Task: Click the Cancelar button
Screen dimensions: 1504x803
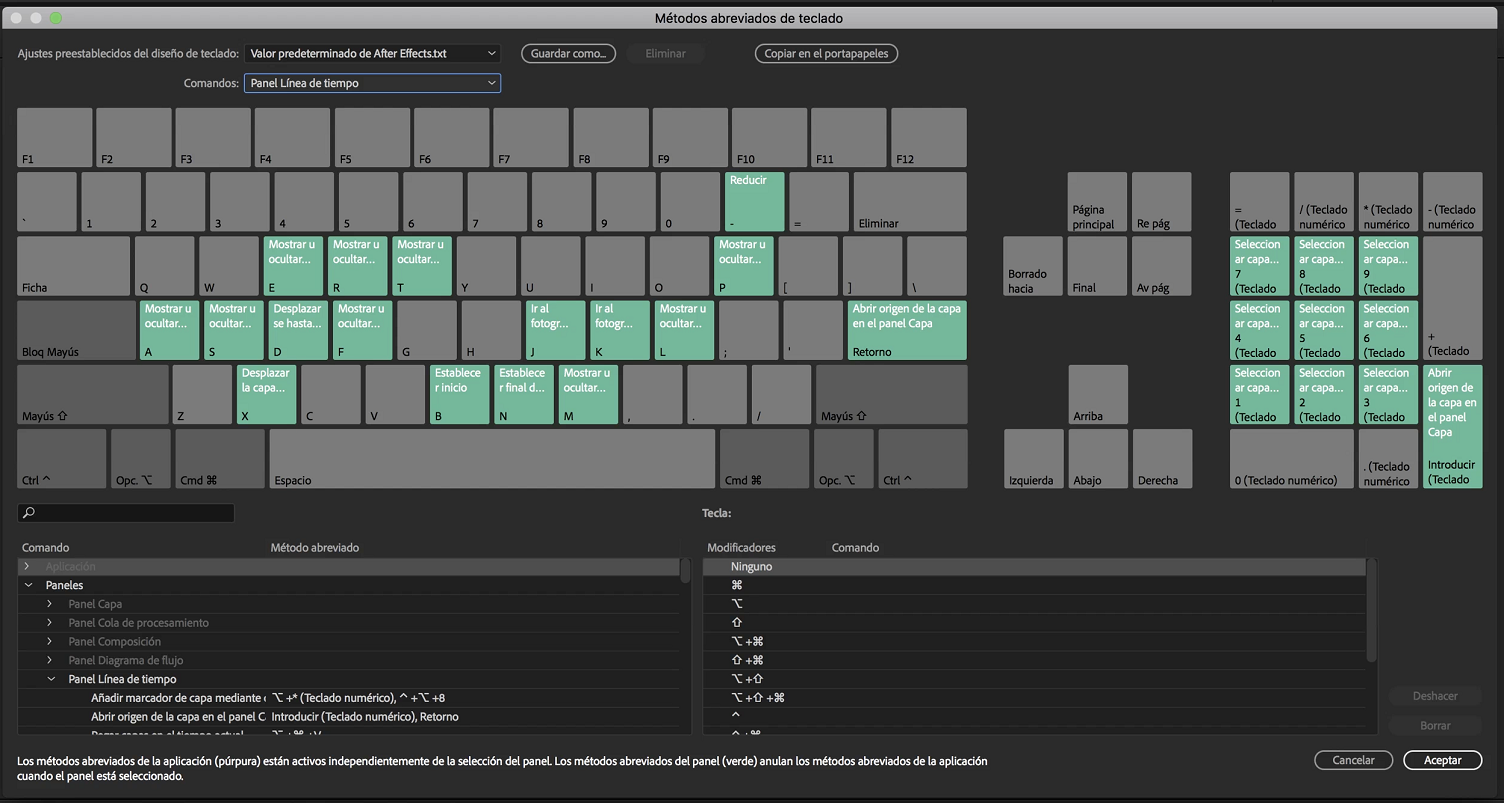Action: [1353, 760]
